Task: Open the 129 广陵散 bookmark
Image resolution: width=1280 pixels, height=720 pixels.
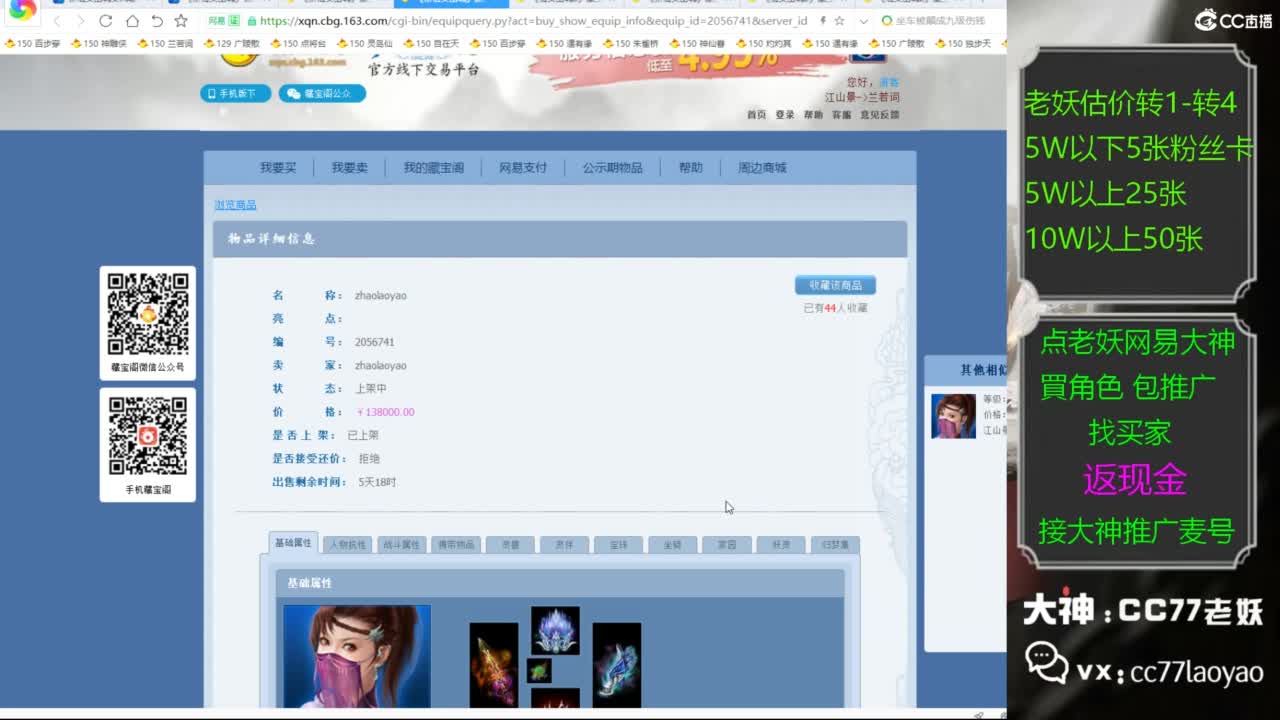Action: 231,44
